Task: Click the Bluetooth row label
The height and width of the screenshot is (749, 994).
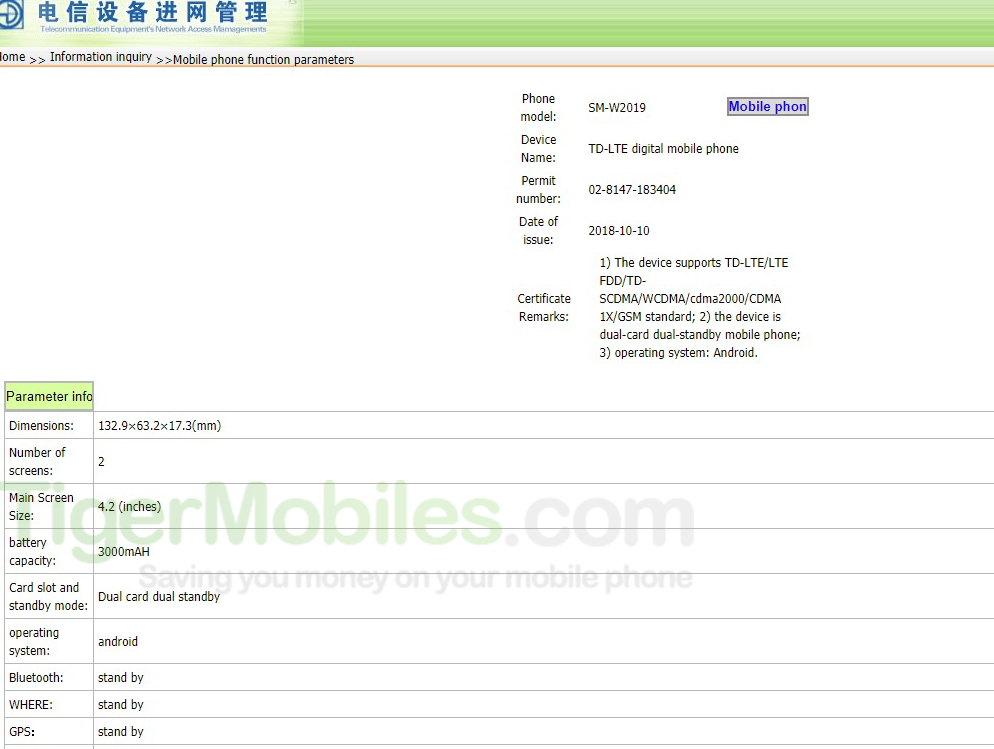Action: (x=35, y=678)
